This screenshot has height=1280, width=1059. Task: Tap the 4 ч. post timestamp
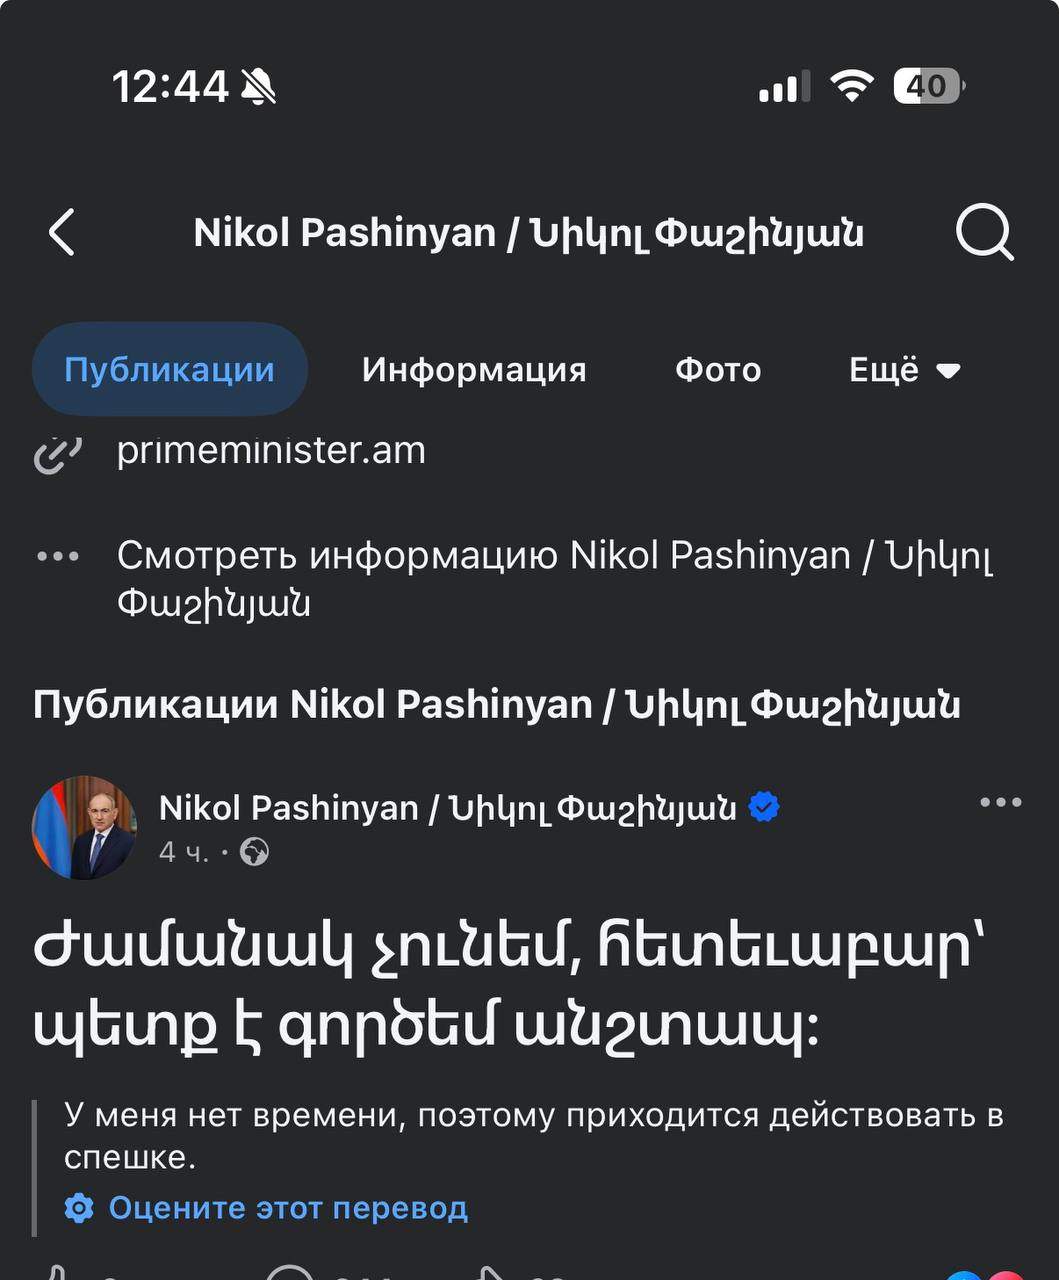pos(184,852)
